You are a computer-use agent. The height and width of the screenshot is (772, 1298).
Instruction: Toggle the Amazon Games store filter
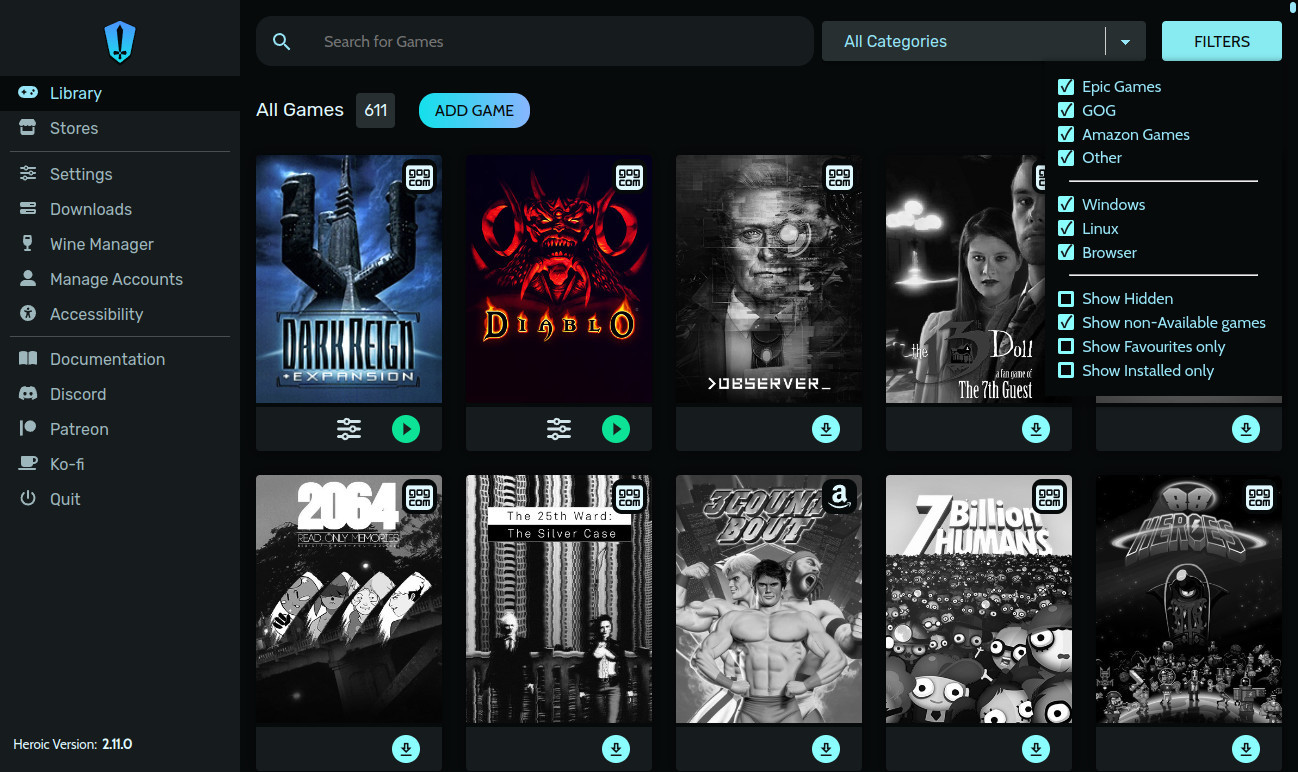[1066, 135]
